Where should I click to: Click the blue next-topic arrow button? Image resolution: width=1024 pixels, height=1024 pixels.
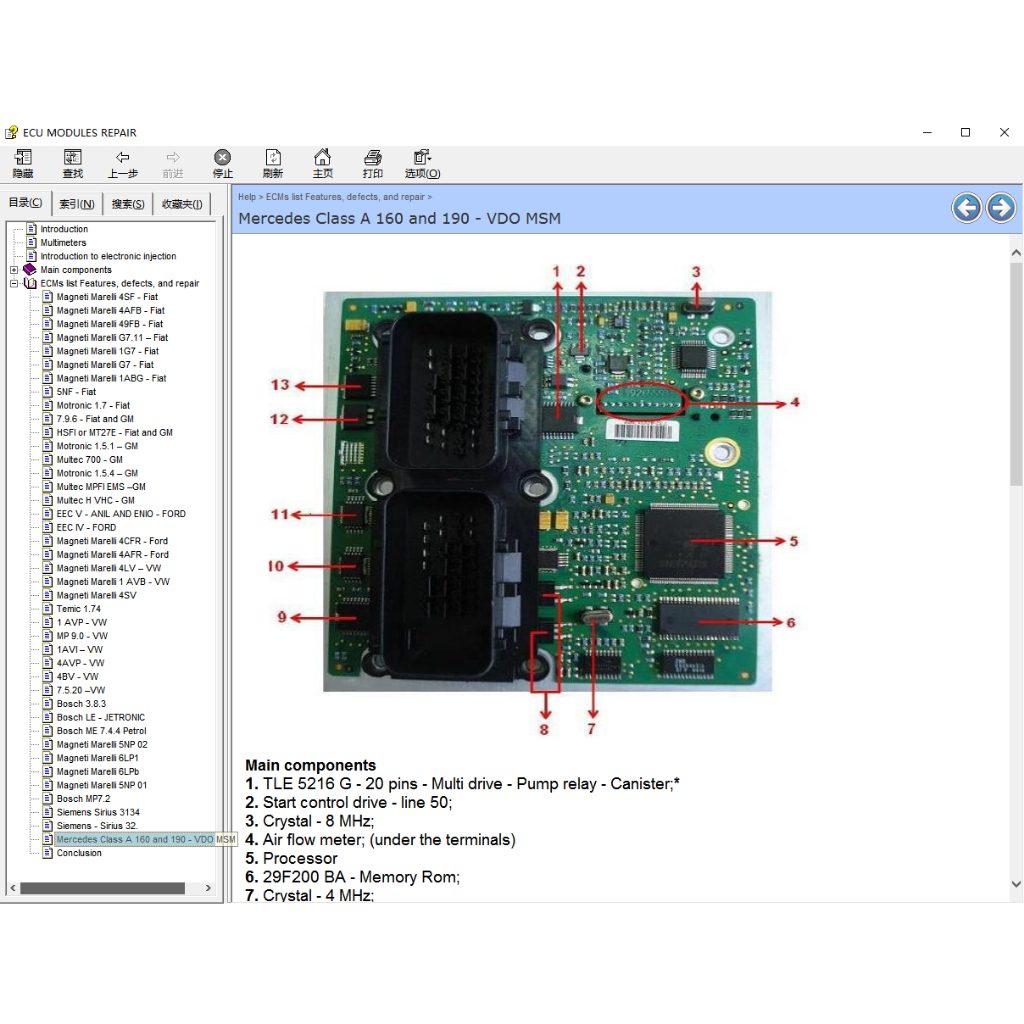pos(1000,208)
